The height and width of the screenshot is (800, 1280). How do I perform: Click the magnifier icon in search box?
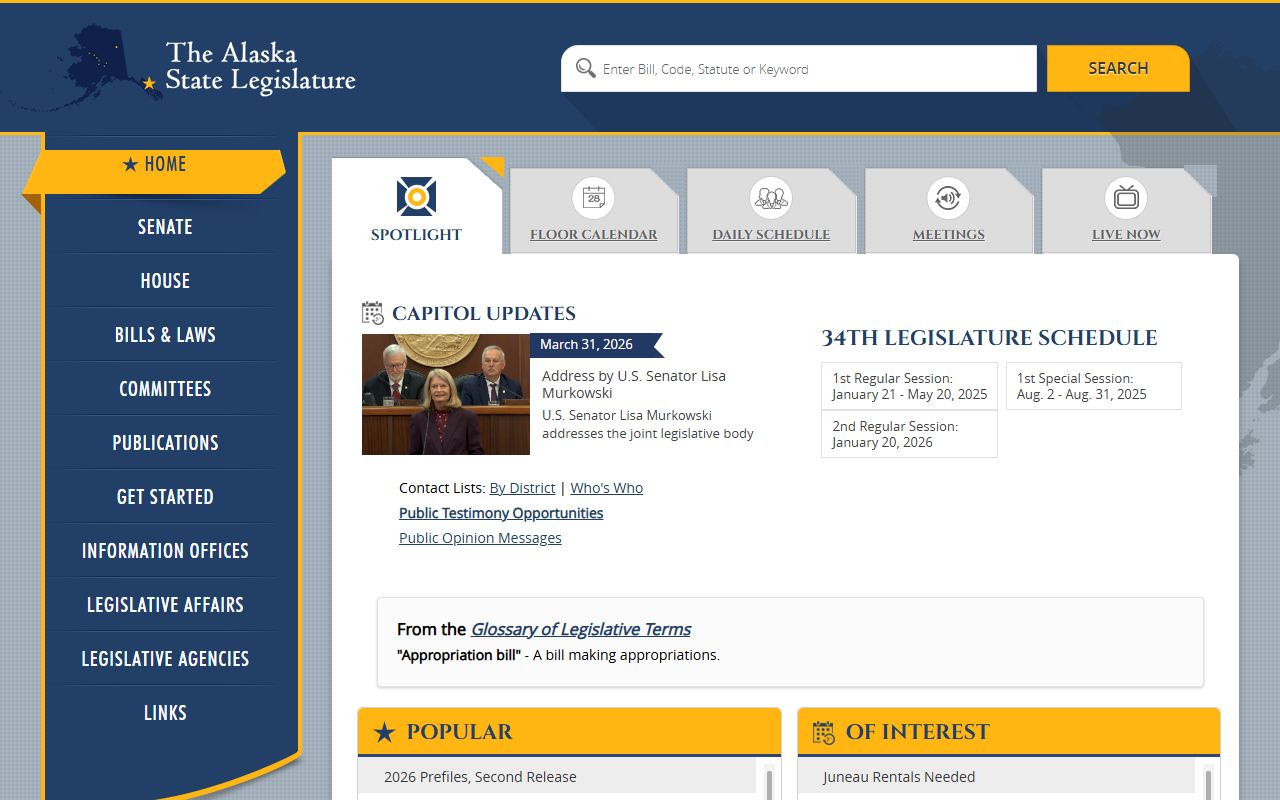coord(586,69)
